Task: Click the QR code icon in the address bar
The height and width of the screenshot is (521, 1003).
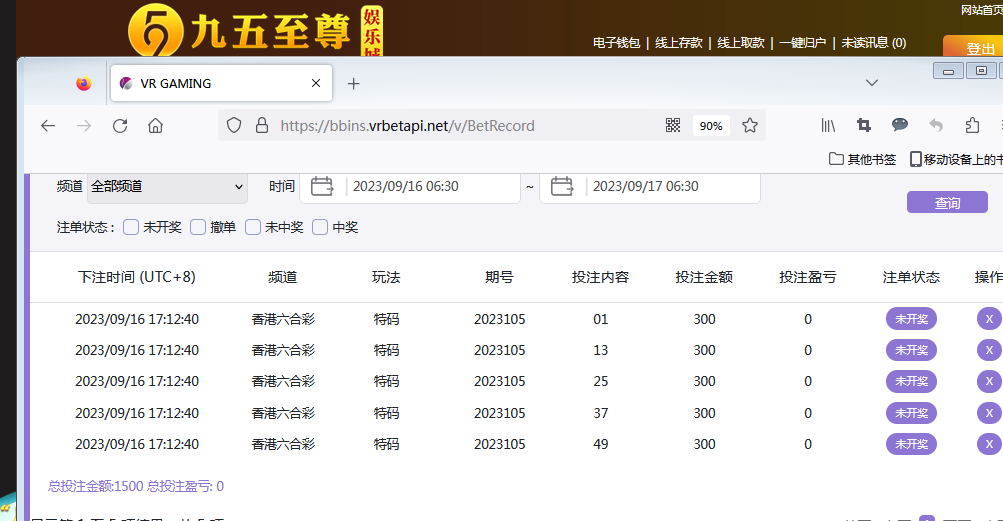Action: (x=673, y=126)
